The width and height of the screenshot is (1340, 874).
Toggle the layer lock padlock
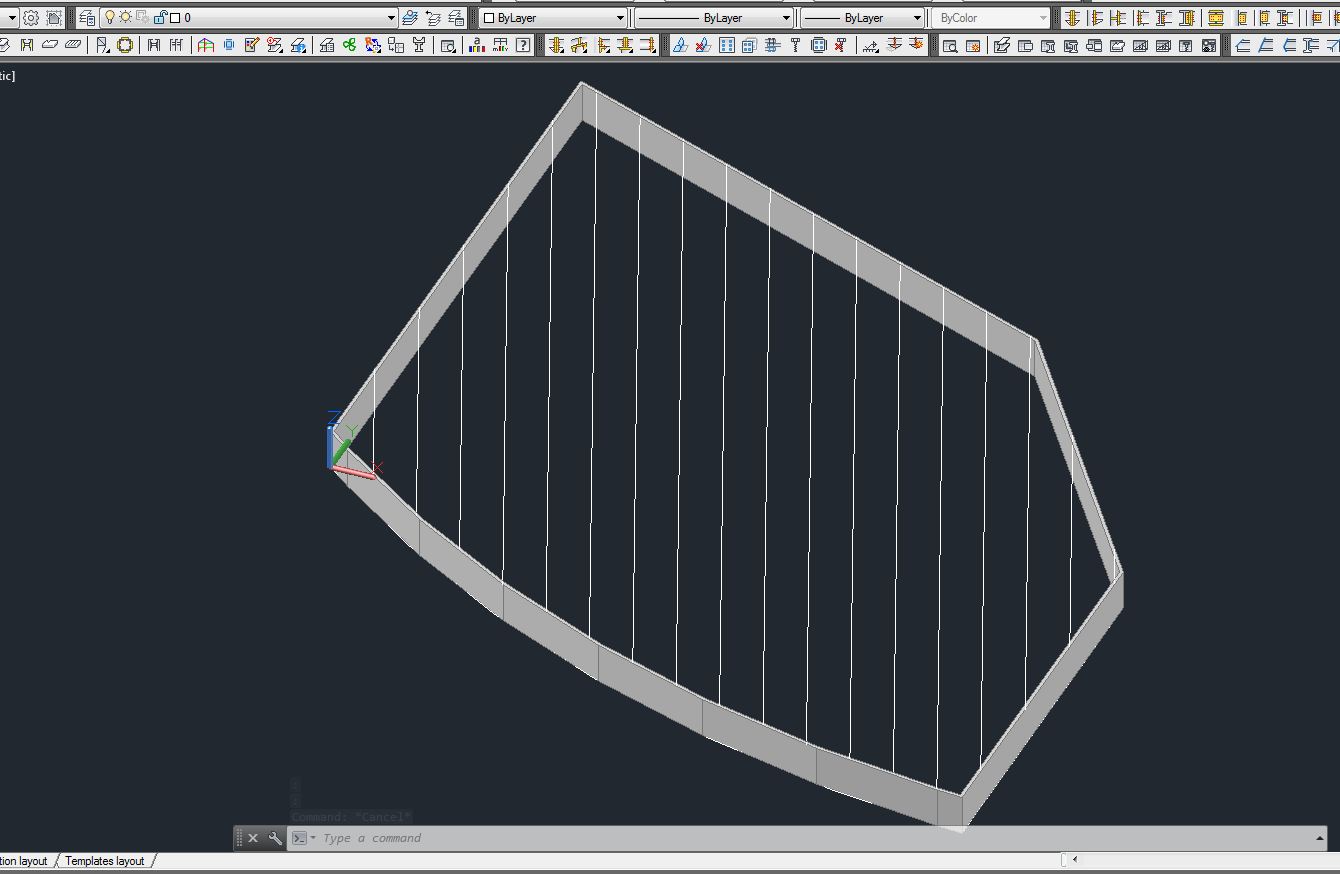160,17
